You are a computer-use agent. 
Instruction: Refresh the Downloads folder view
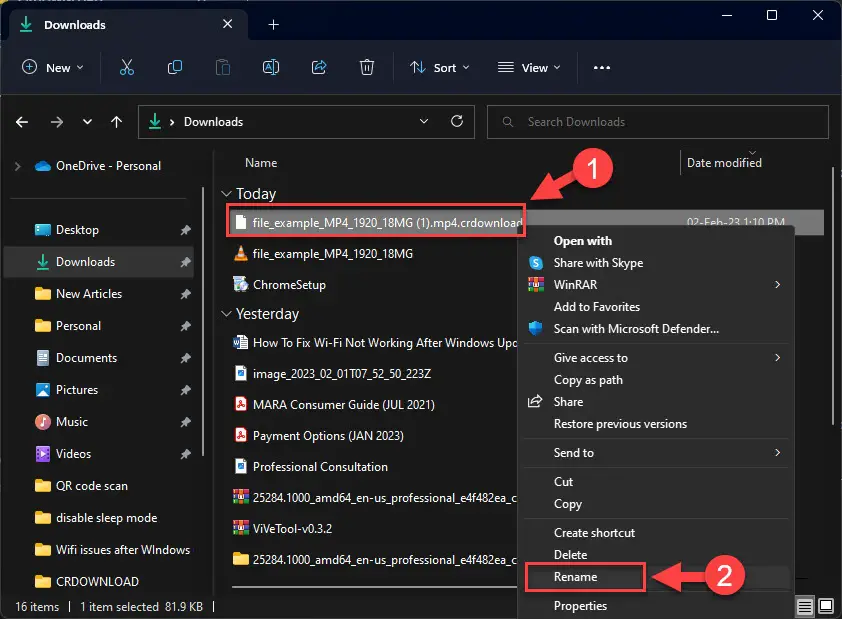(x=457, y=121)
